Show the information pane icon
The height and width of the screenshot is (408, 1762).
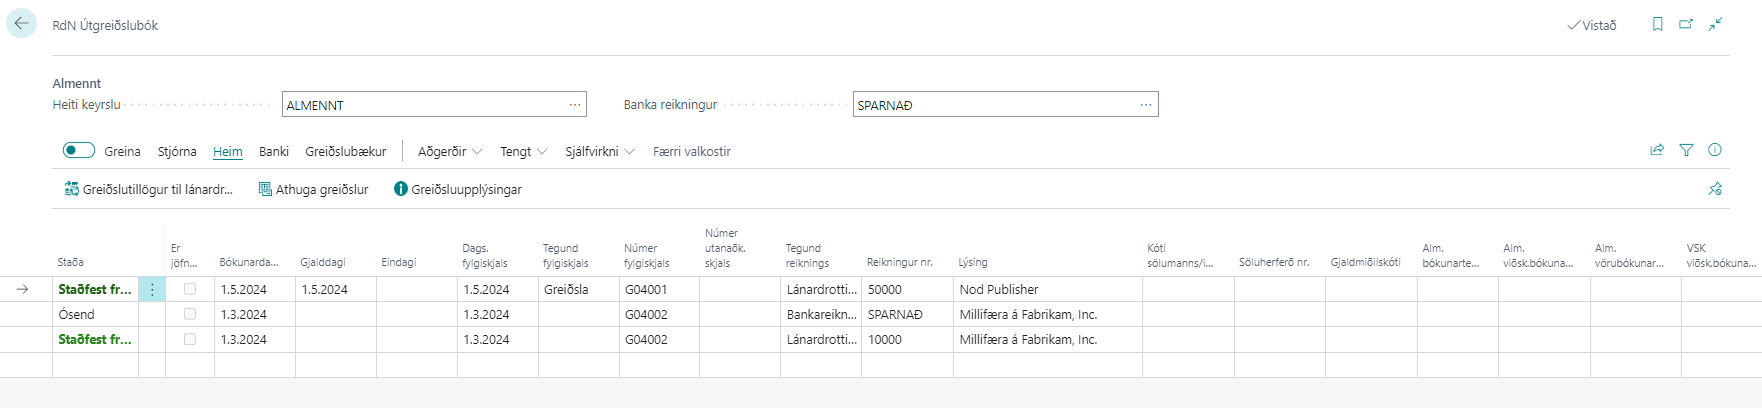coord(1715,150)
